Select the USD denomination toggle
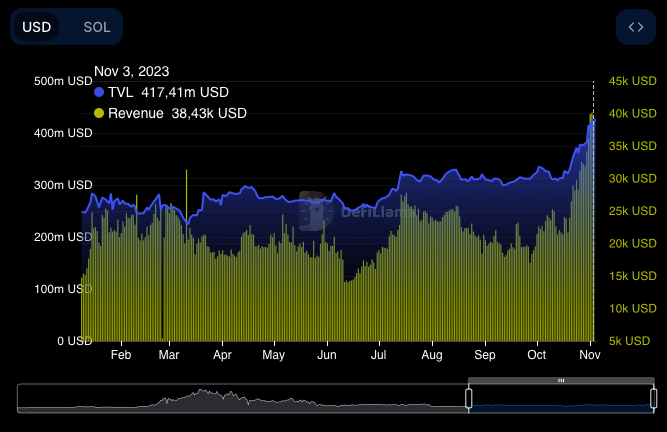The height and width of the screenshot is (432, 667). (37, 27)
